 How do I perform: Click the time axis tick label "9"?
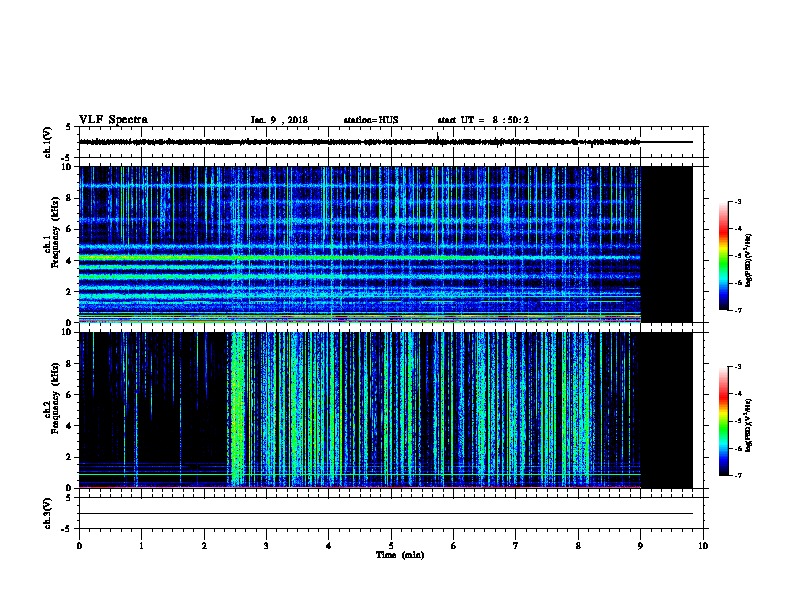coord(640,546)
